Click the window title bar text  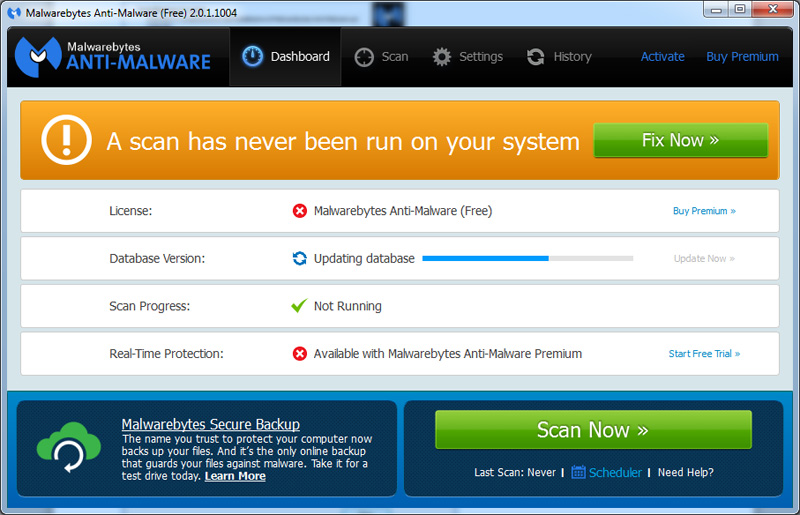(x=131, y=13)
